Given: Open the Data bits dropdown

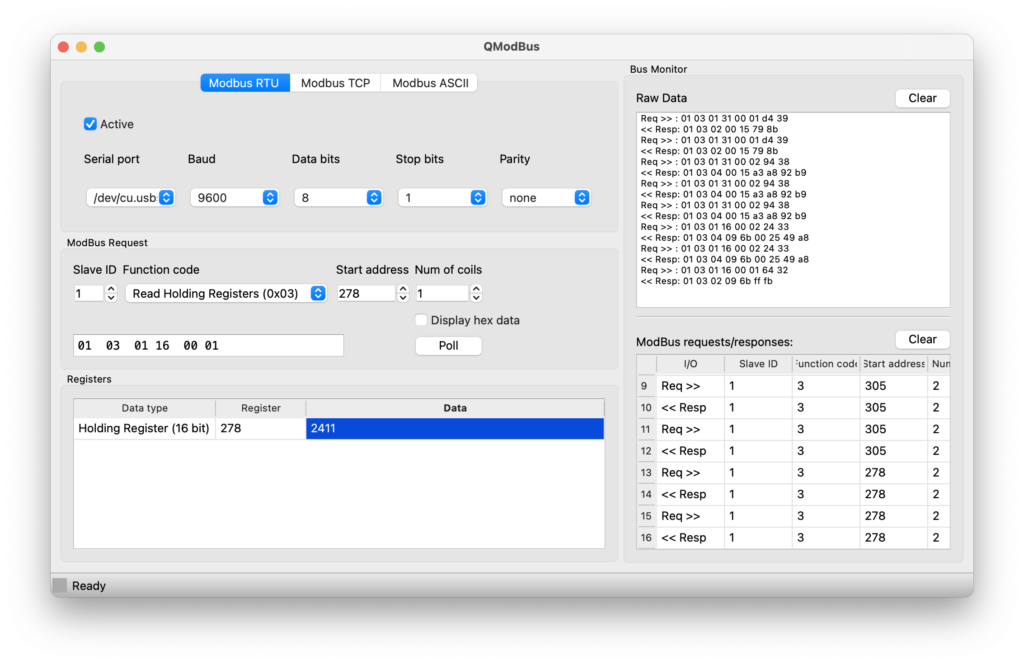Looking at the screenshot, I should (339, 198).
